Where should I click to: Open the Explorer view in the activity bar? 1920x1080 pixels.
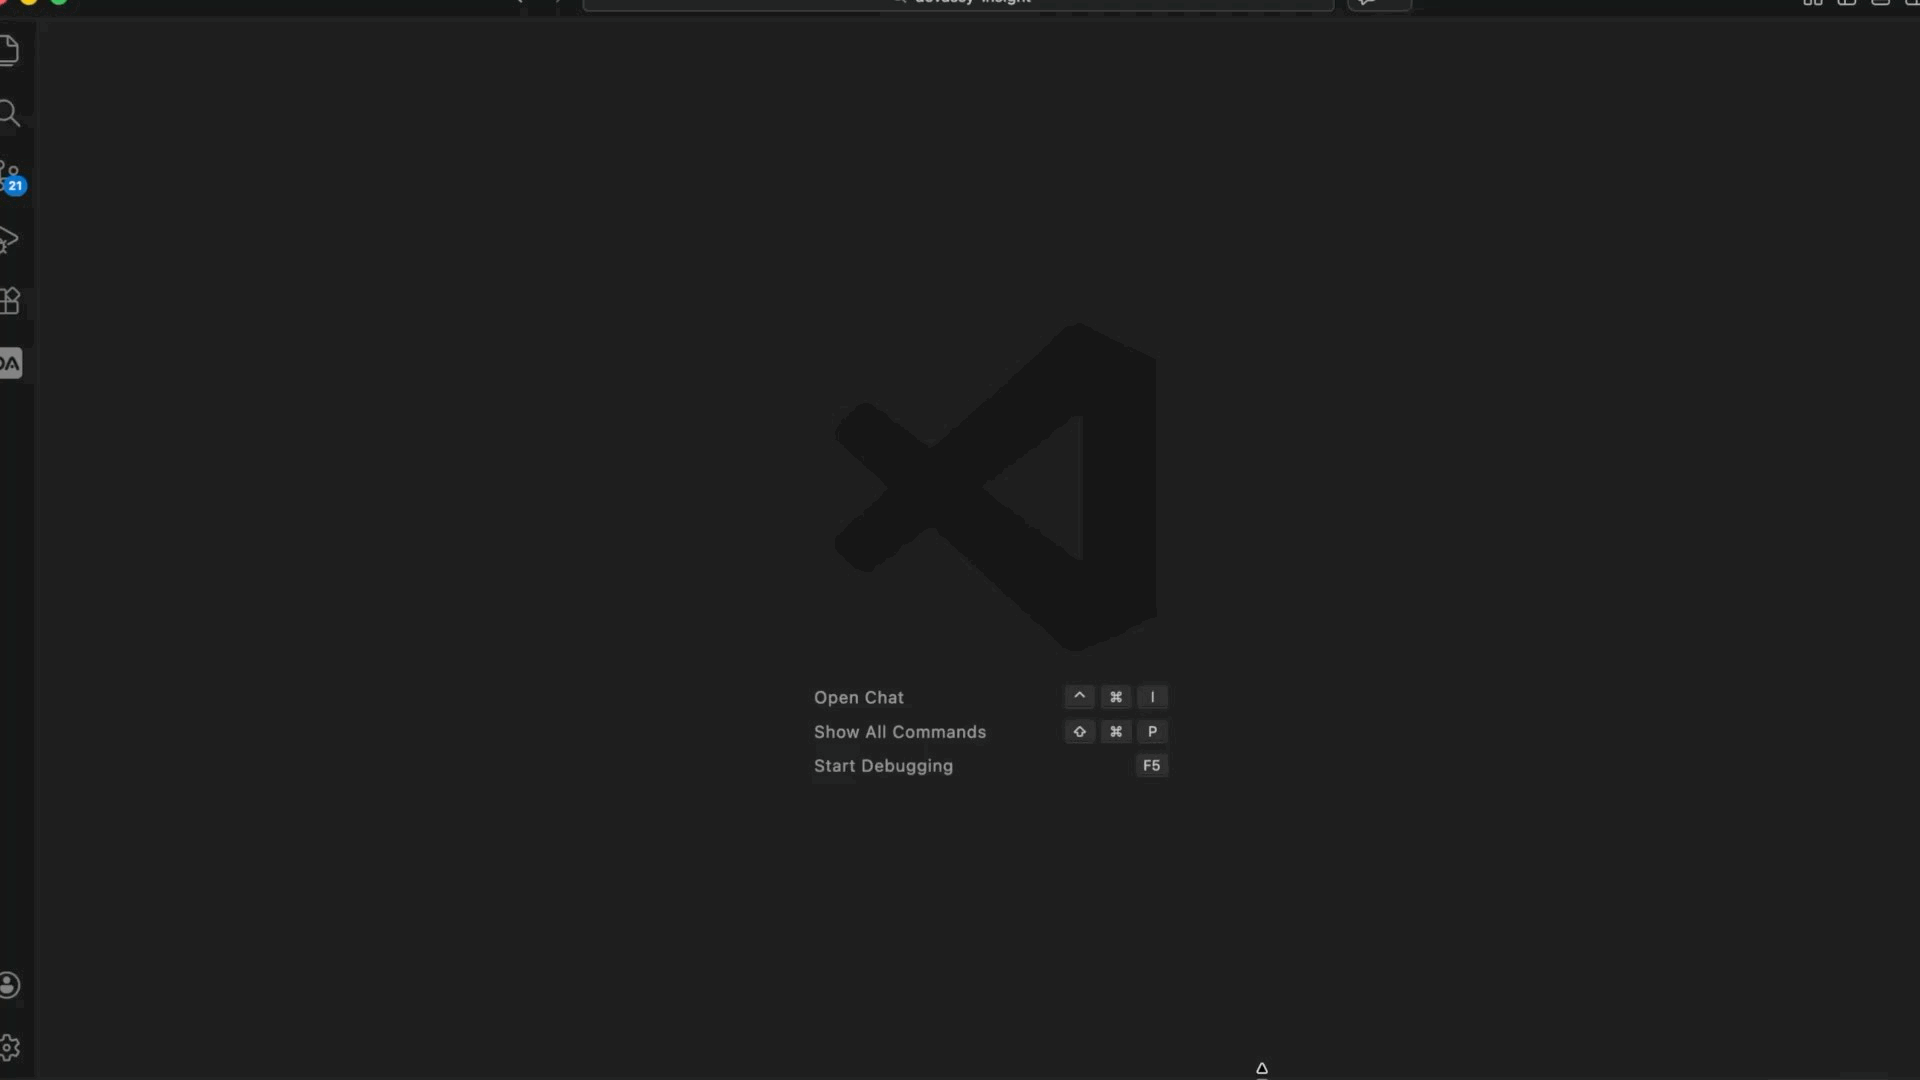11,49
